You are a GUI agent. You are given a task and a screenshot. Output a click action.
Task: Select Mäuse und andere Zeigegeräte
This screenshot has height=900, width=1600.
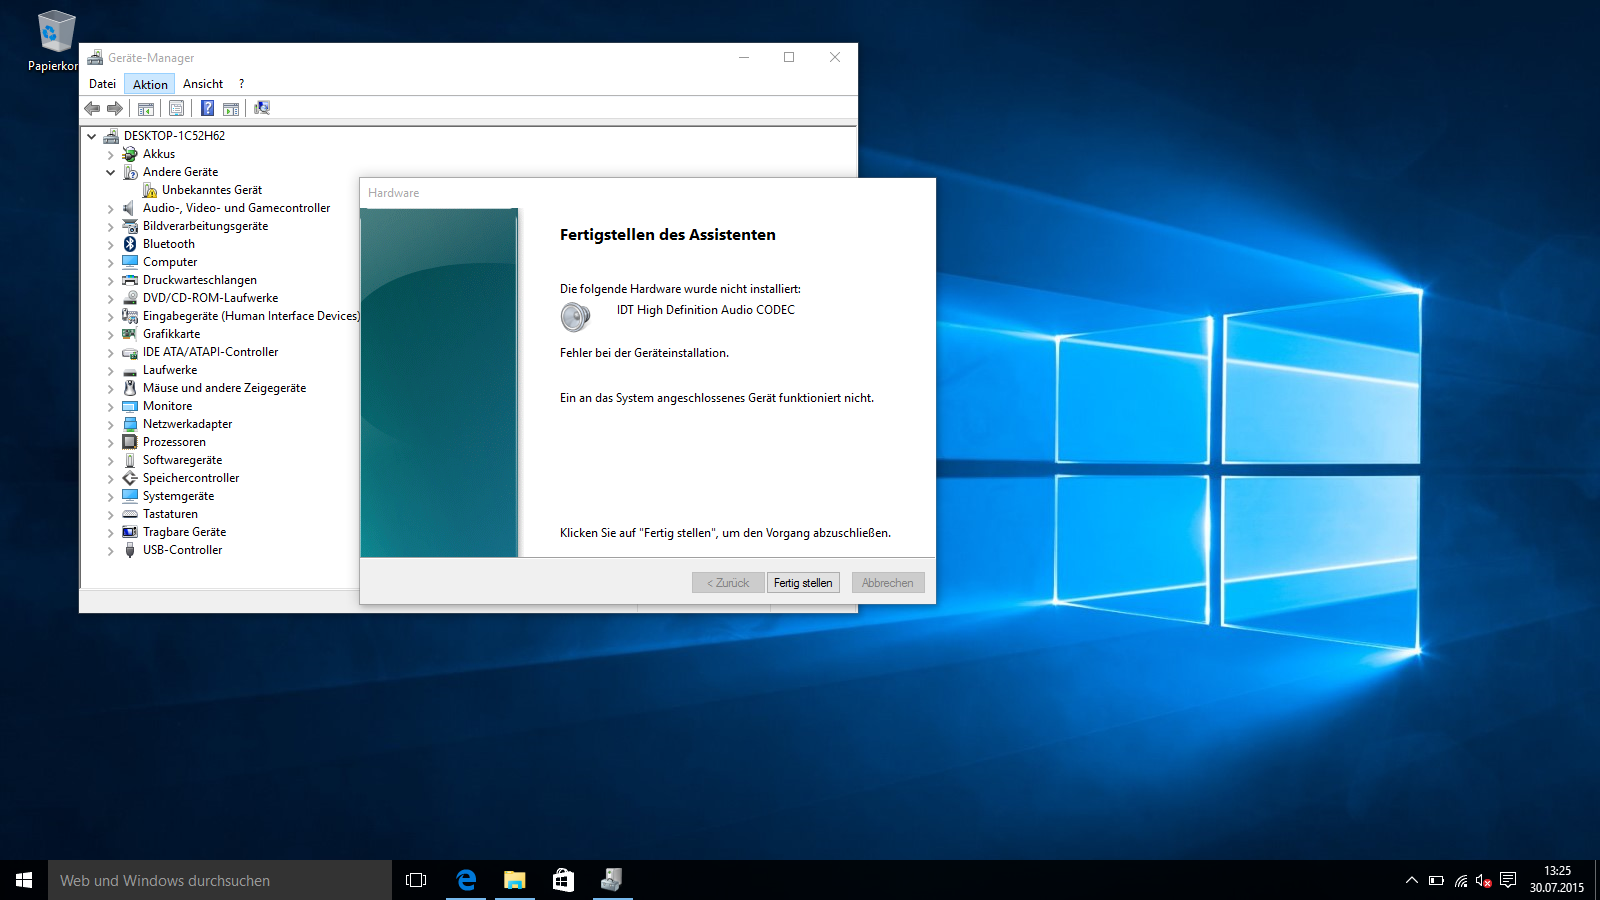coord(224,388)
